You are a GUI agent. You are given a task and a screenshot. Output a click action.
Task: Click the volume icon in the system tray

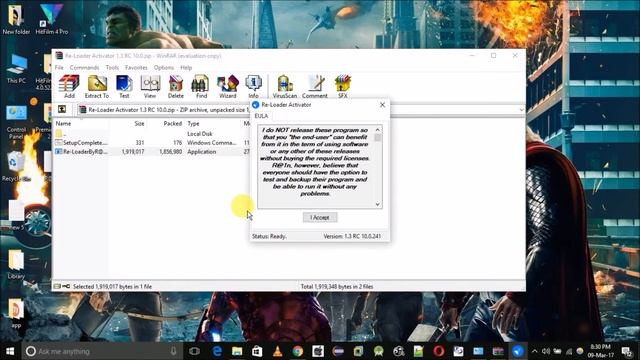pyautogui.click(x=546, y=351)
